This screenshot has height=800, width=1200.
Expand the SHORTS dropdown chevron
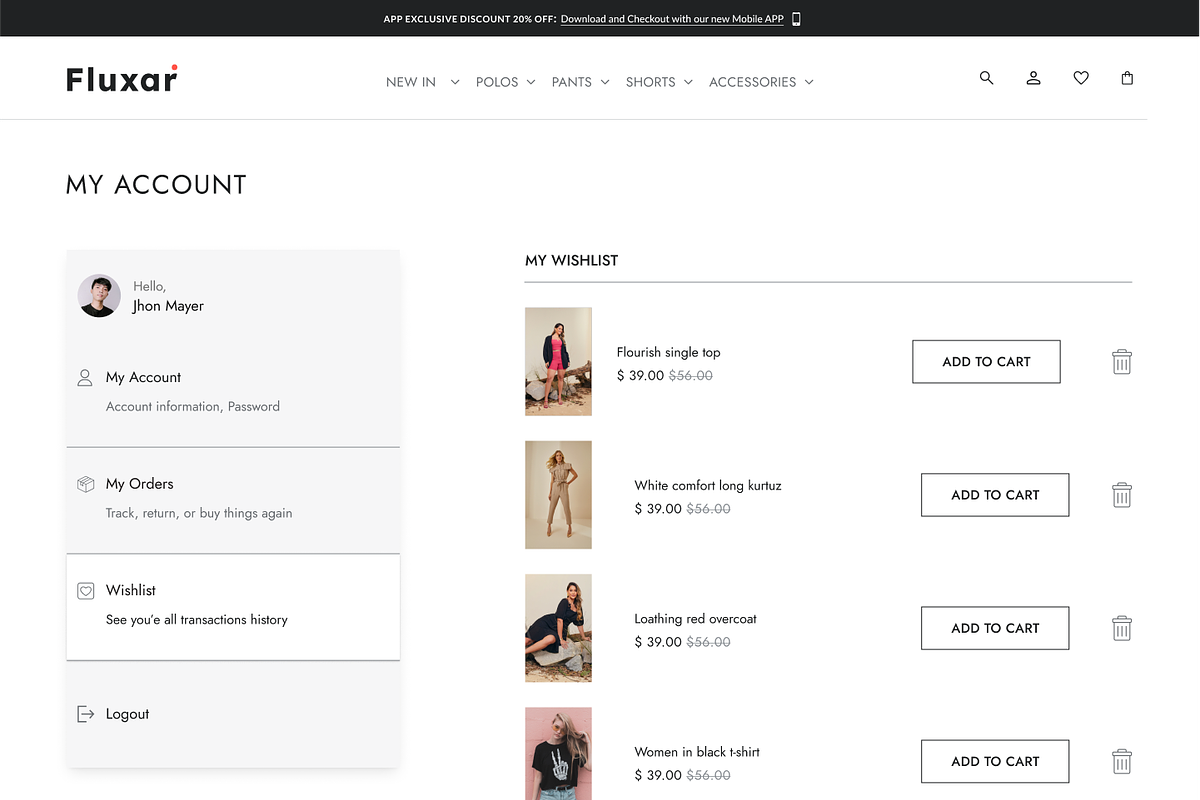[x=688, y=82]
